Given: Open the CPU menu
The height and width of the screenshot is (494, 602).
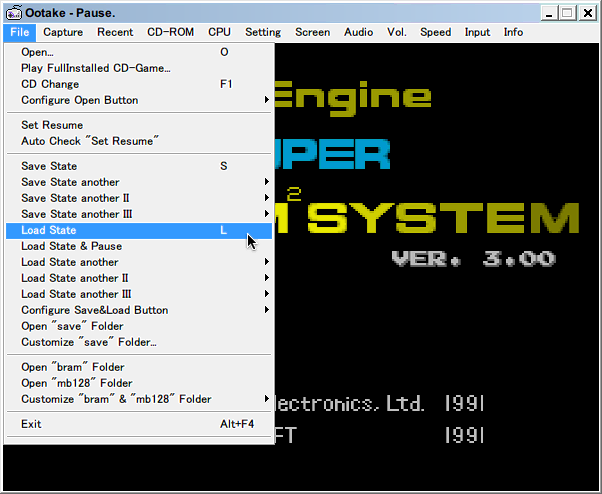Looking at the screenshot, I should coord(219,32).
